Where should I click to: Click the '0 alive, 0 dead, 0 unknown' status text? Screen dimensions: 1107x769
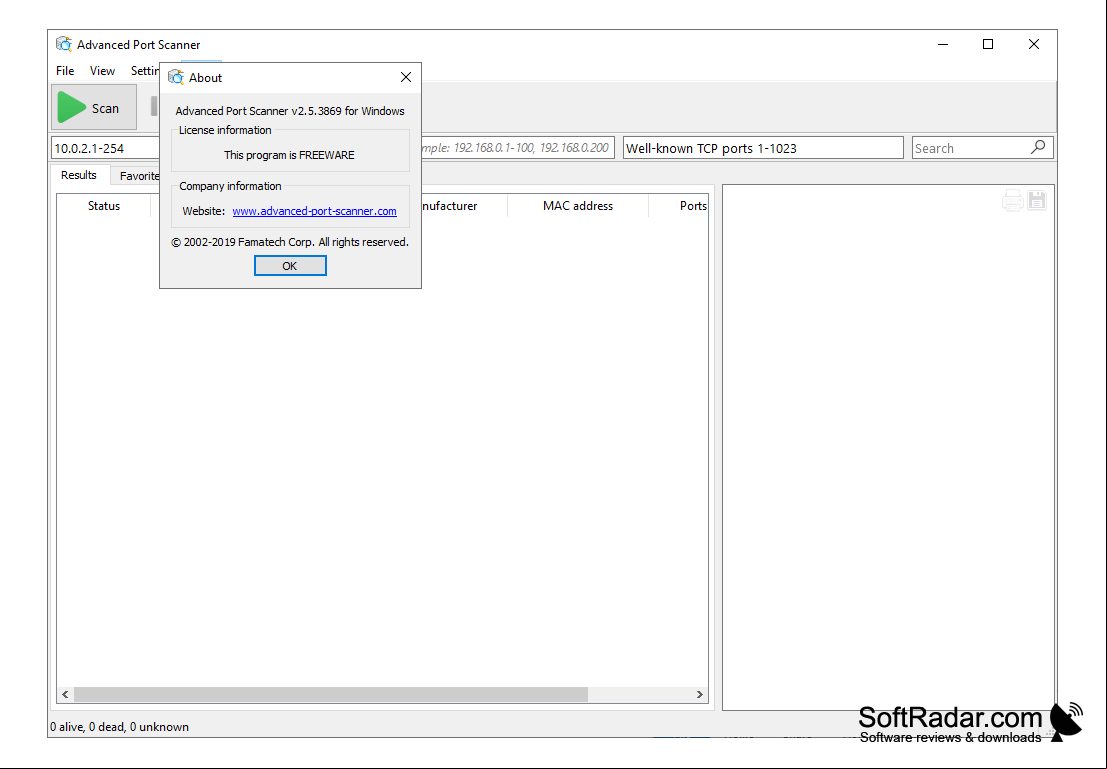(x=119, y=727)
